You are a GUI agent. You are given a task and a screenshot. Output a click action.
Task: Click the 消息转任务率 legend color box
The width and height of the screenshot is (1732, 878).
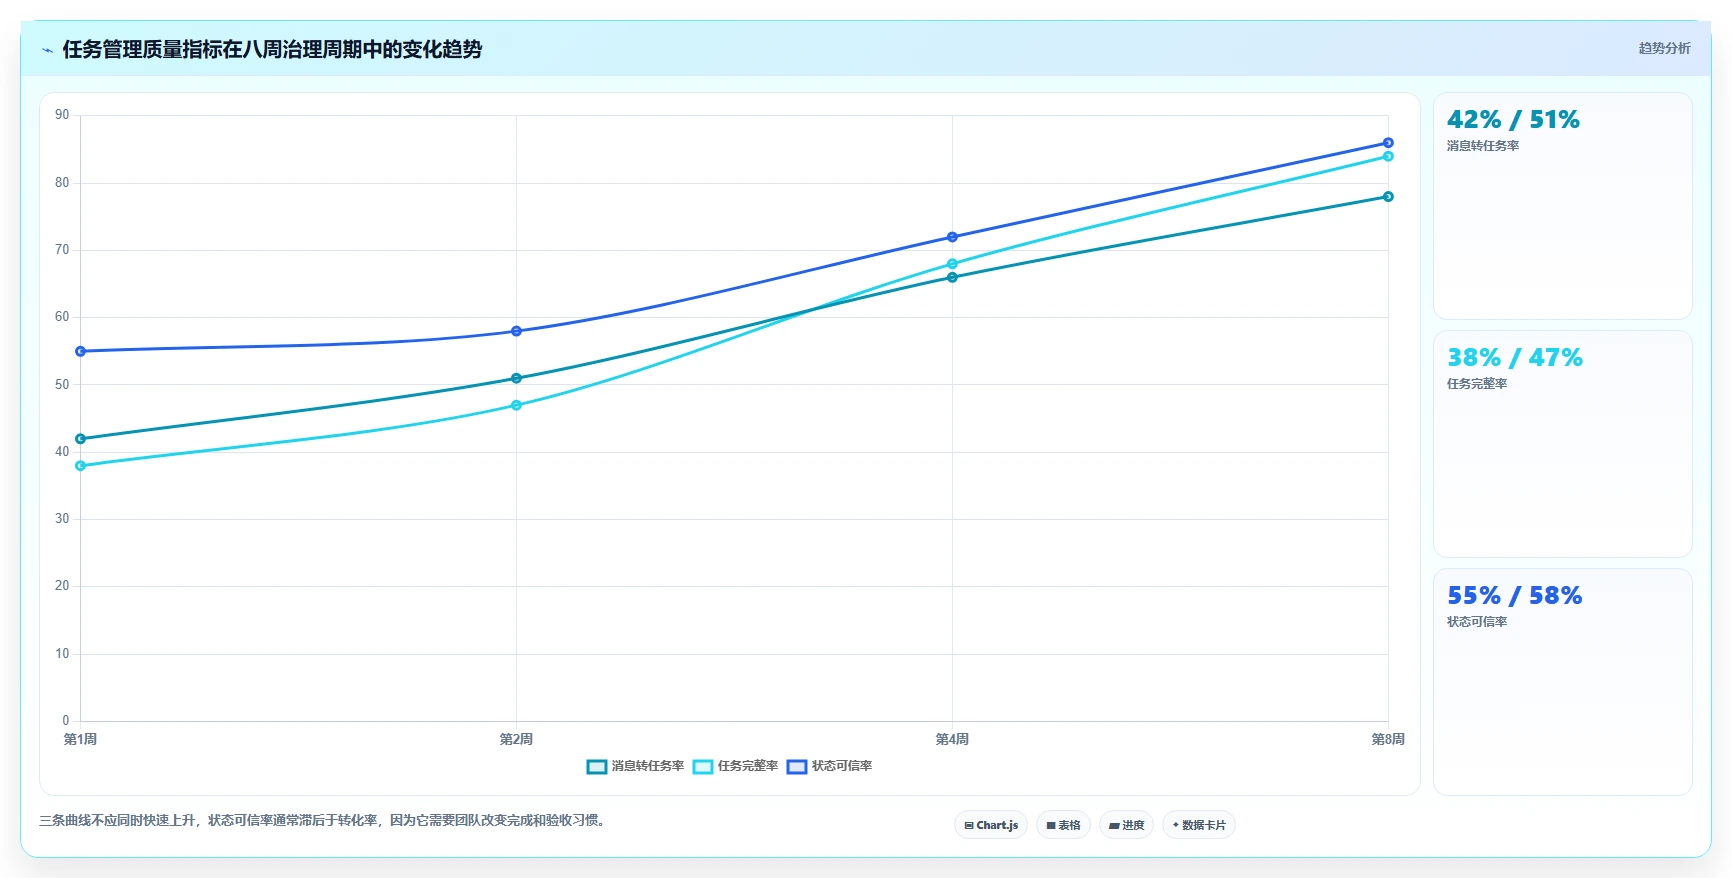click(x=597, y=767)
